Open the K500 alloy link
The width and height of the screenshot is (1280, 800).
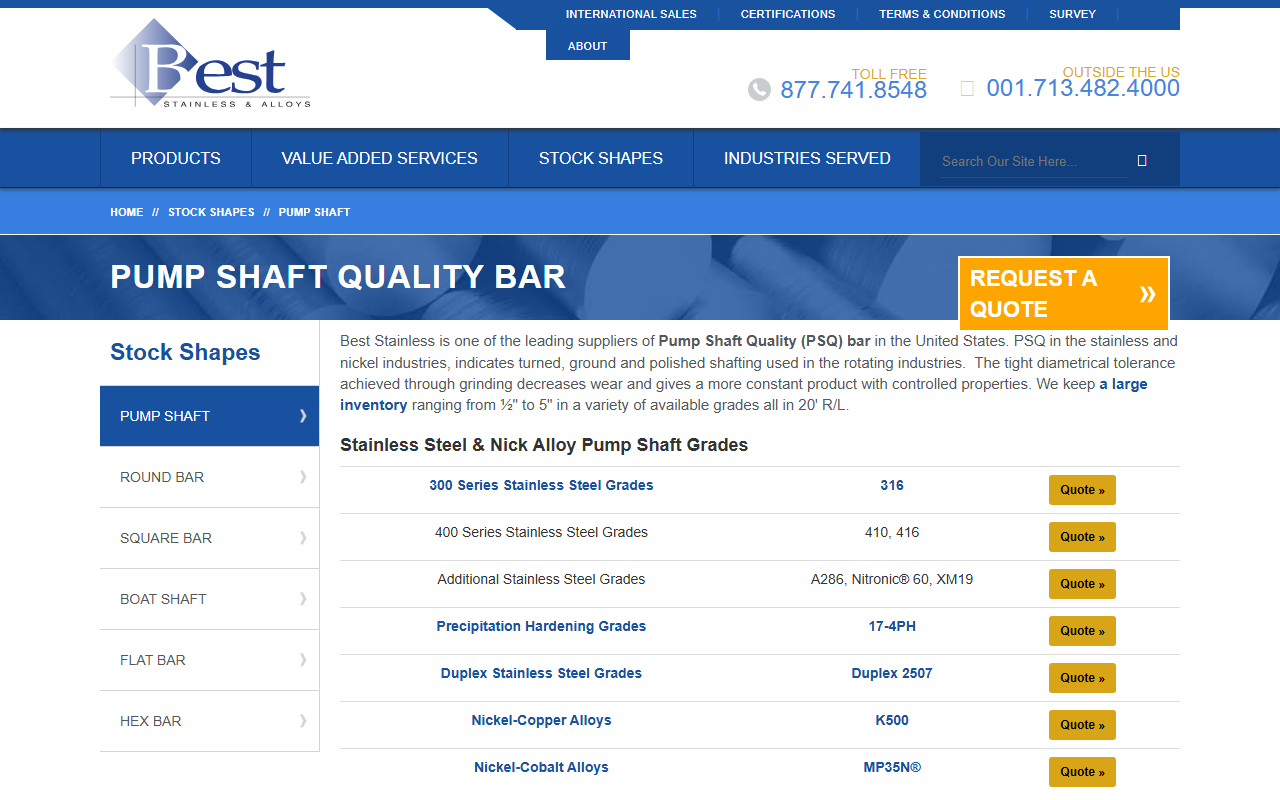pos(892,720)
